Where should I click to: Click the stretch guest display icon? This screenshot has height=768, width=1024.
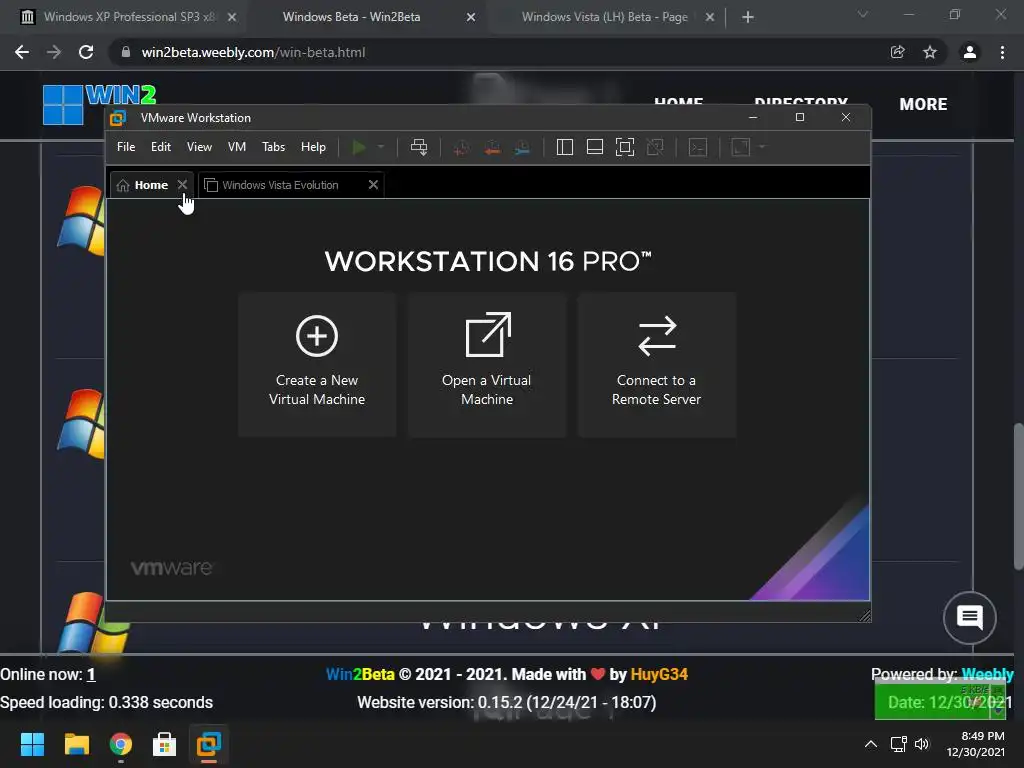[x=741, y=147]
